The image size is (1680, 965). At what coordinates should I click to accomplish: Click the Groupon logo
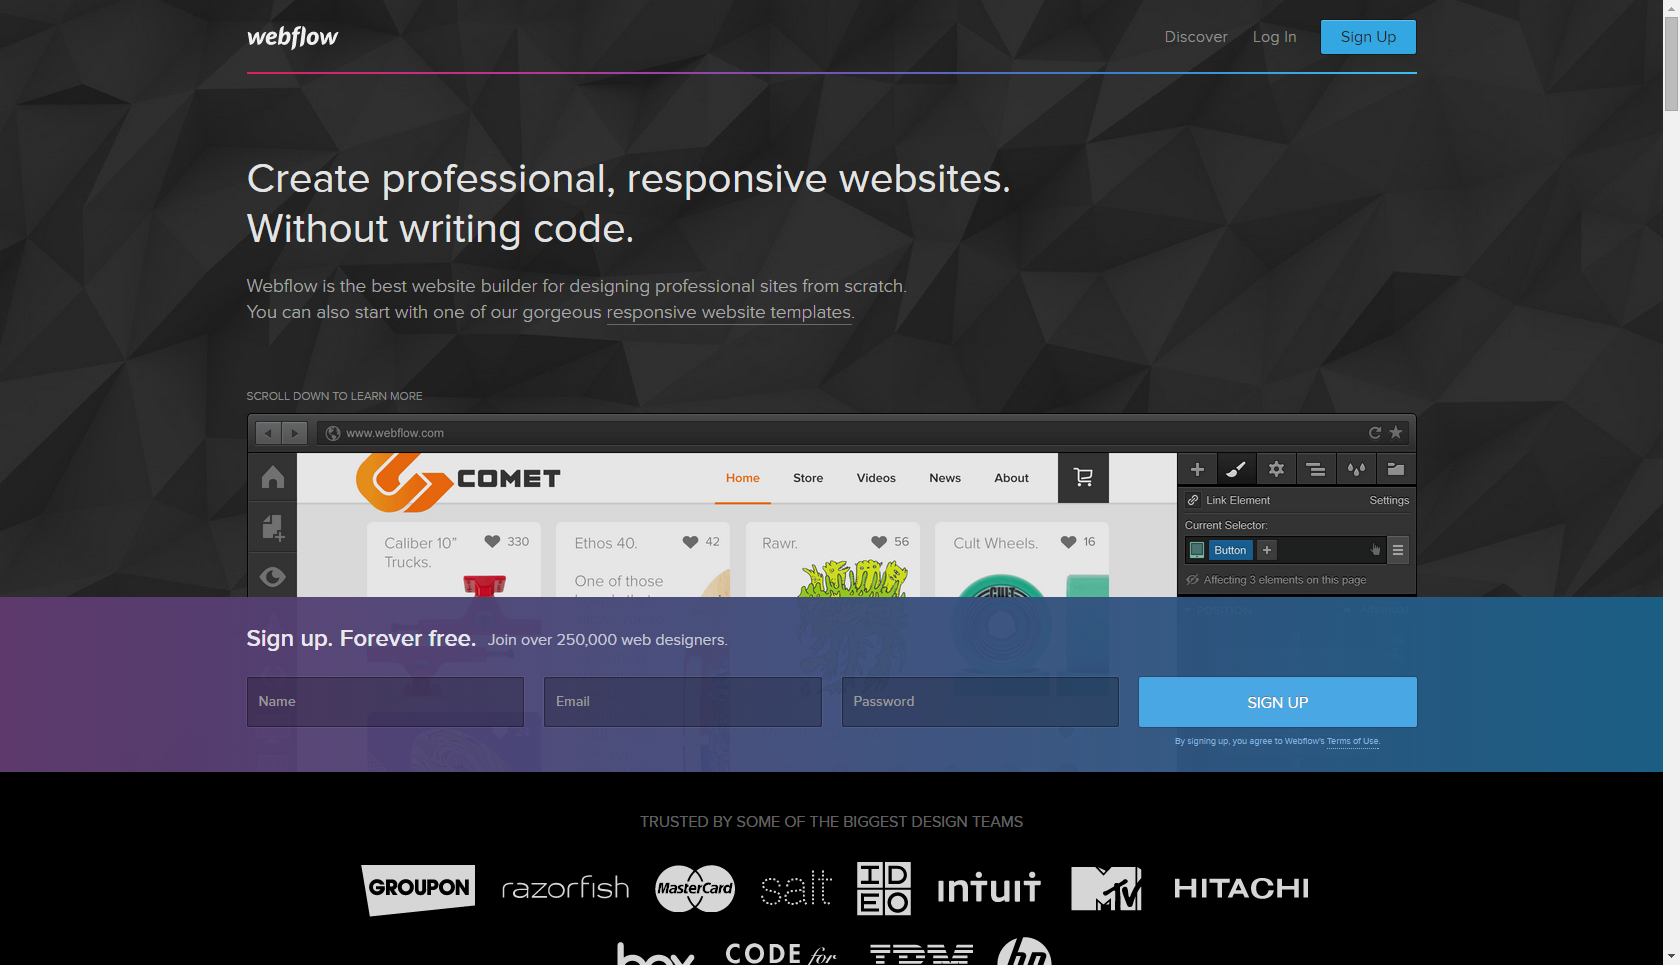coord(418,889)
